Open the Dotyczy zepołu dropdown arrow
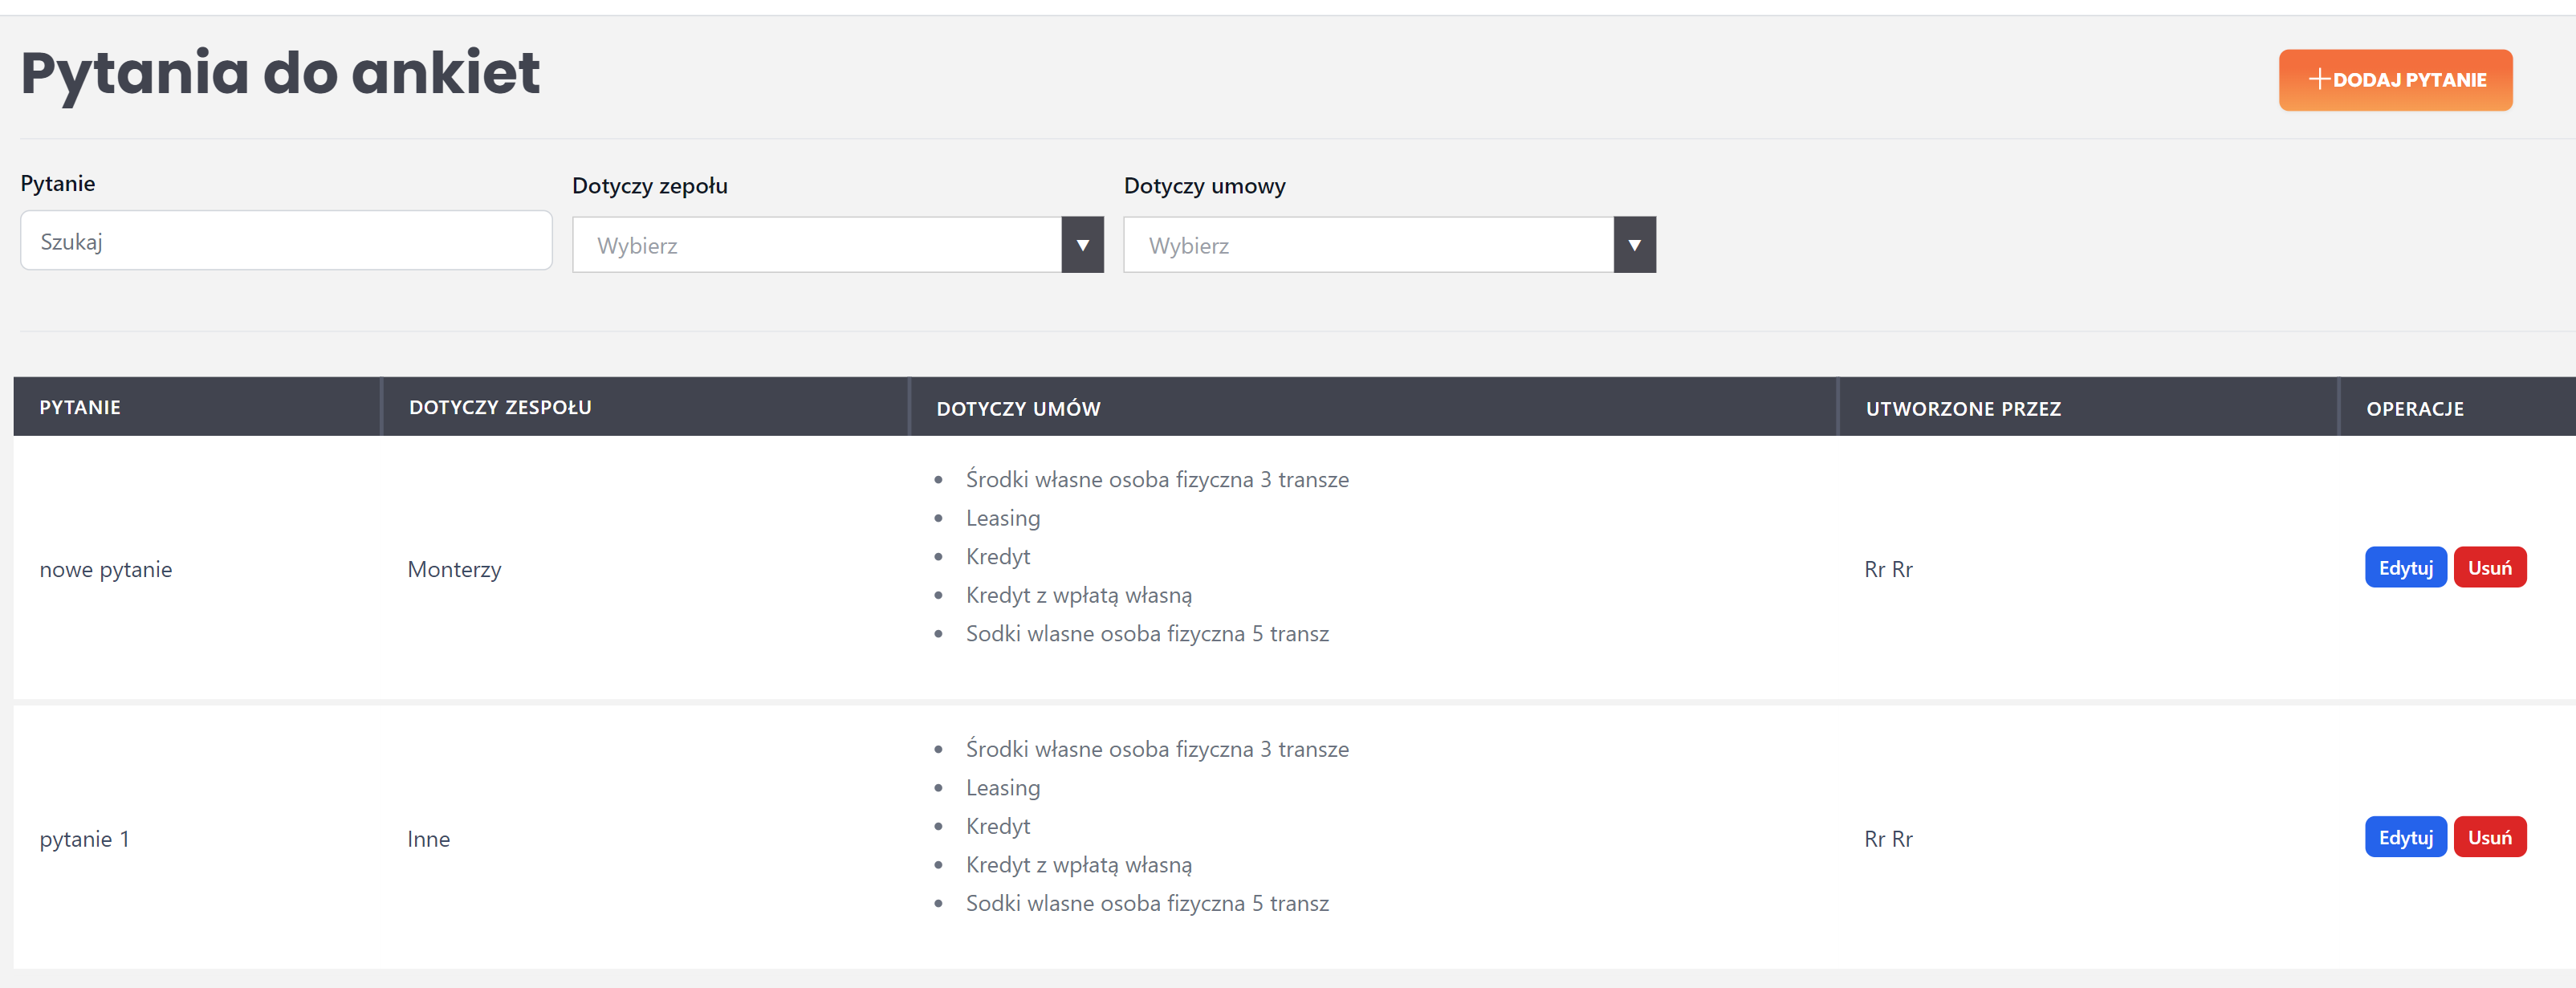Viewport: 2576px width, 988px height. pyautogui.click(x=1082, y=245)
